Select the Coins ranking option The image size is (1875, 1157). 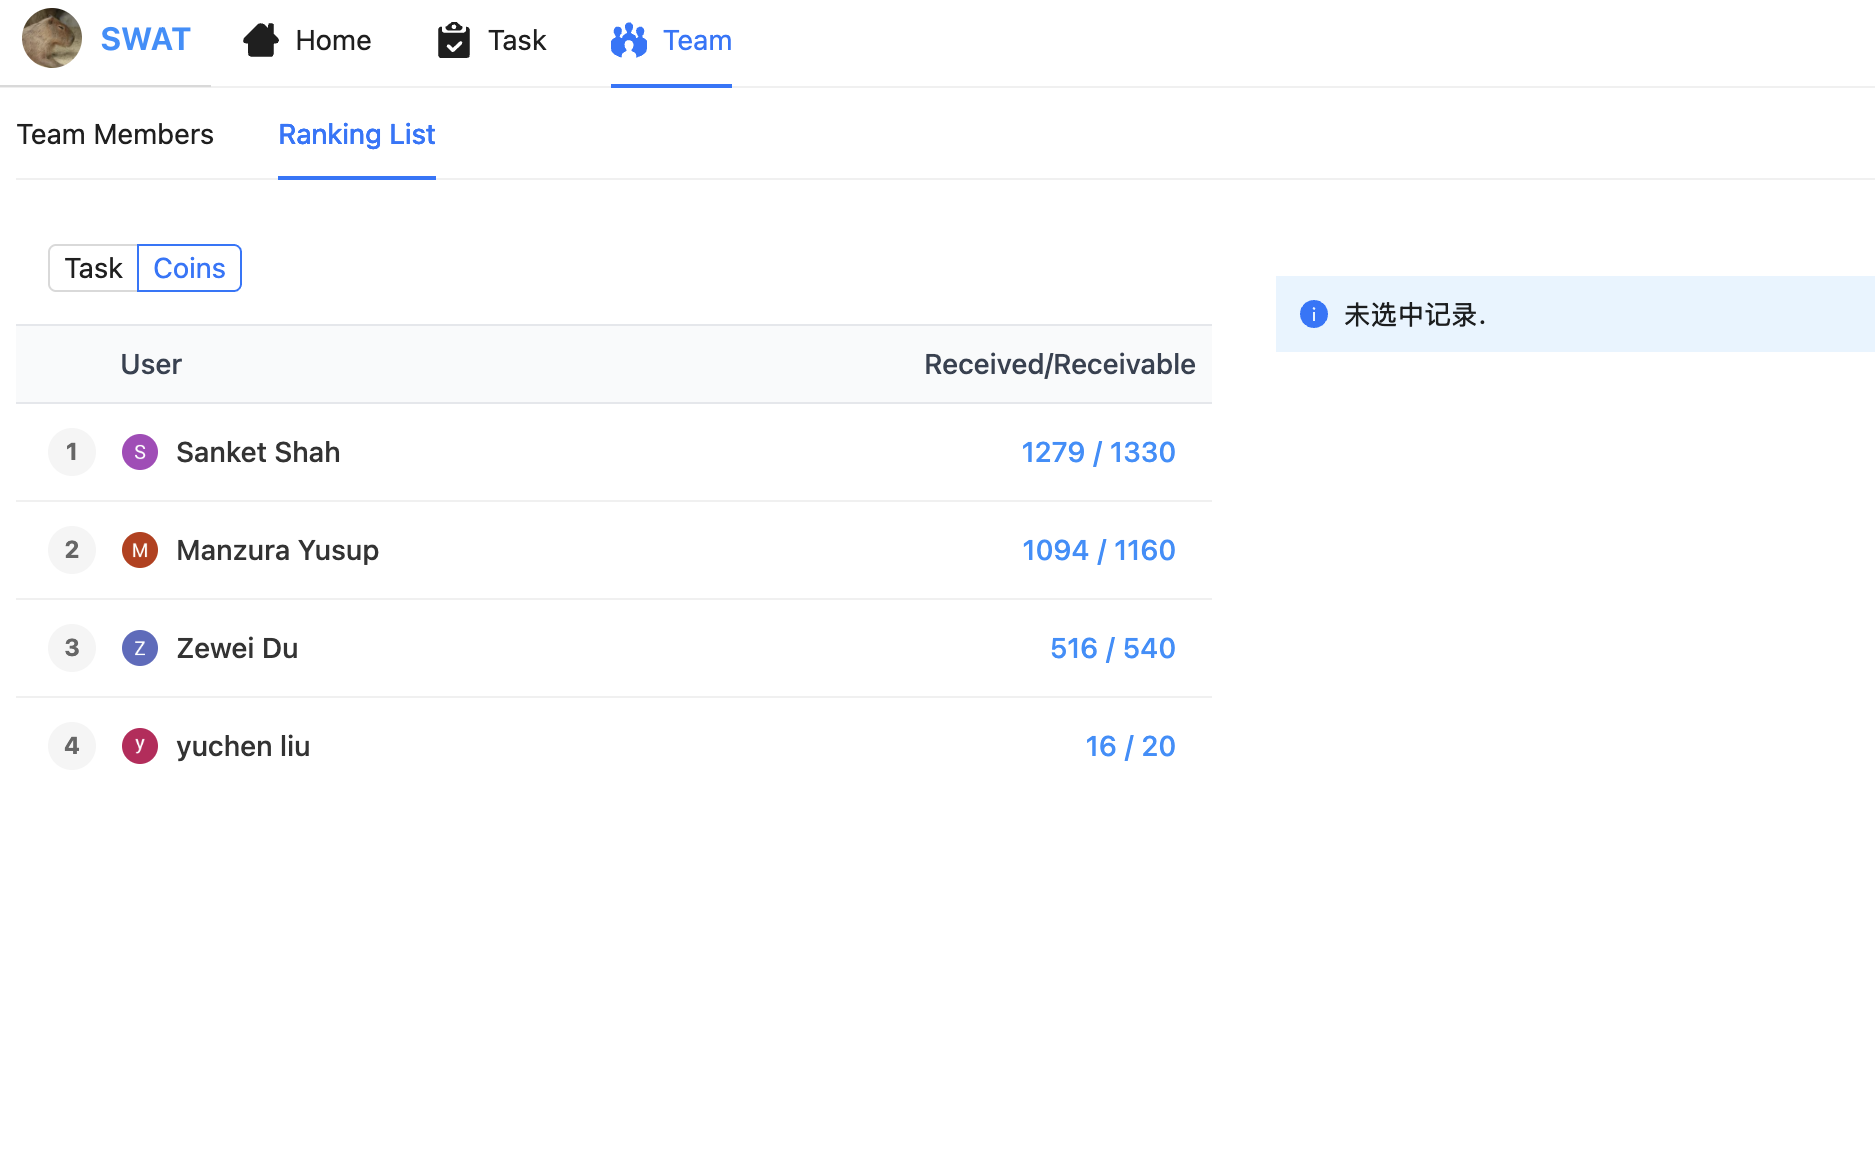pyautogui.click(x=189, y=268)
